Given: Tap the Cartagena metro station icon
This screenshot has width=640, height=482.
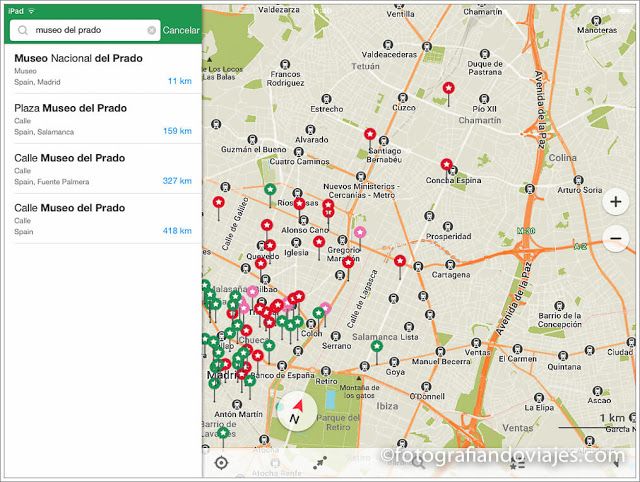Looking at the screenshot, I should coord(450,264).
